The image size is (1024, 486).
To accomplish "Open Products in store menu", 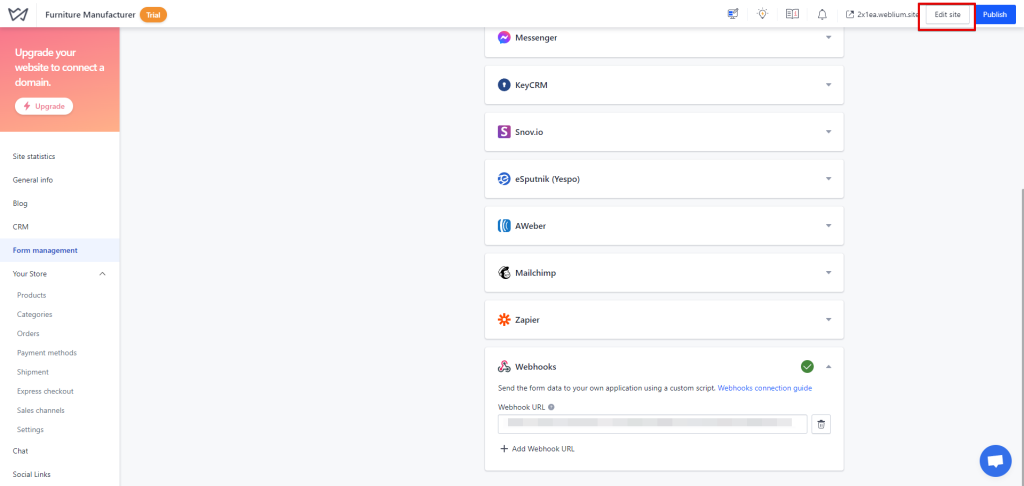I will click(x=32, y=295).
